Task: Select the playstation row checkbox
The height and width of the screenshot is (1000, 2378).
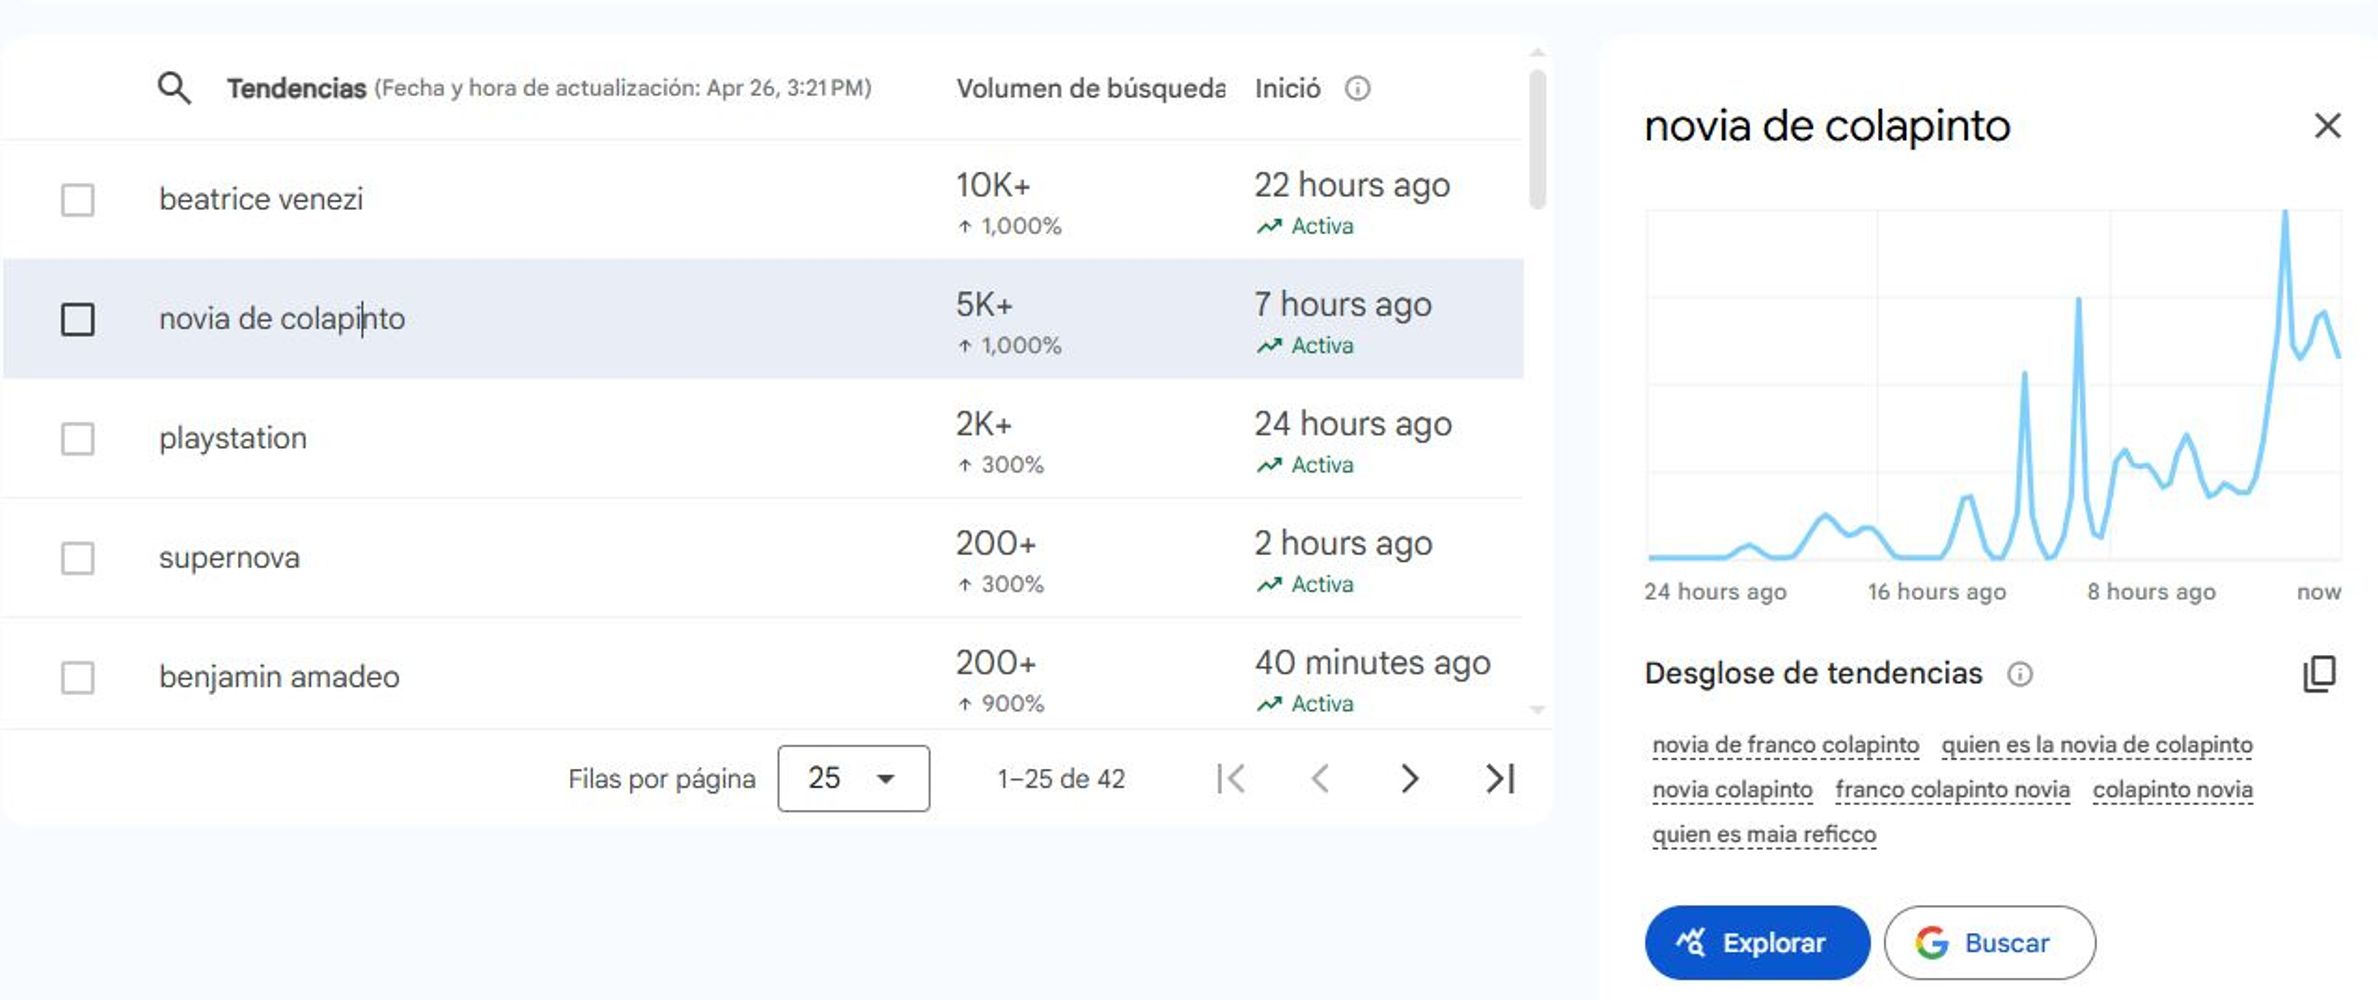Action: click(78, 439)
